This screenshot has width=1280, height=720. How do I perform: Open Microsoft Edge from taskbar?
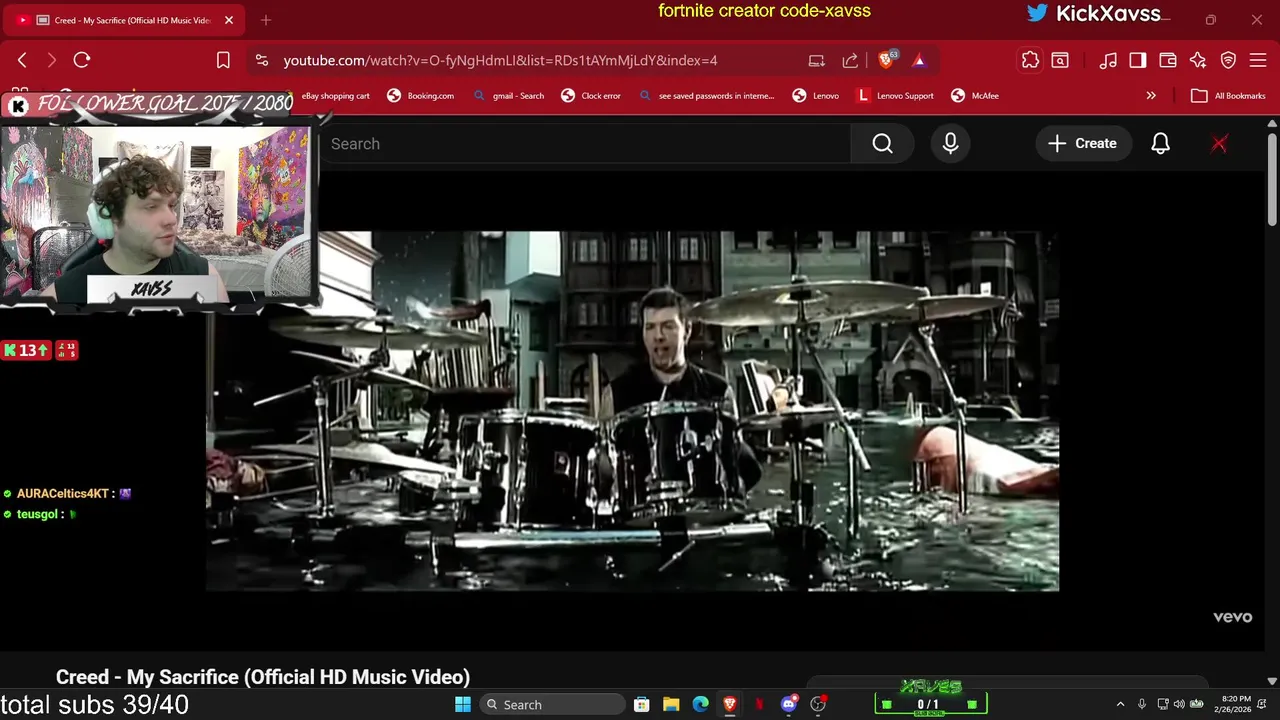701,704
